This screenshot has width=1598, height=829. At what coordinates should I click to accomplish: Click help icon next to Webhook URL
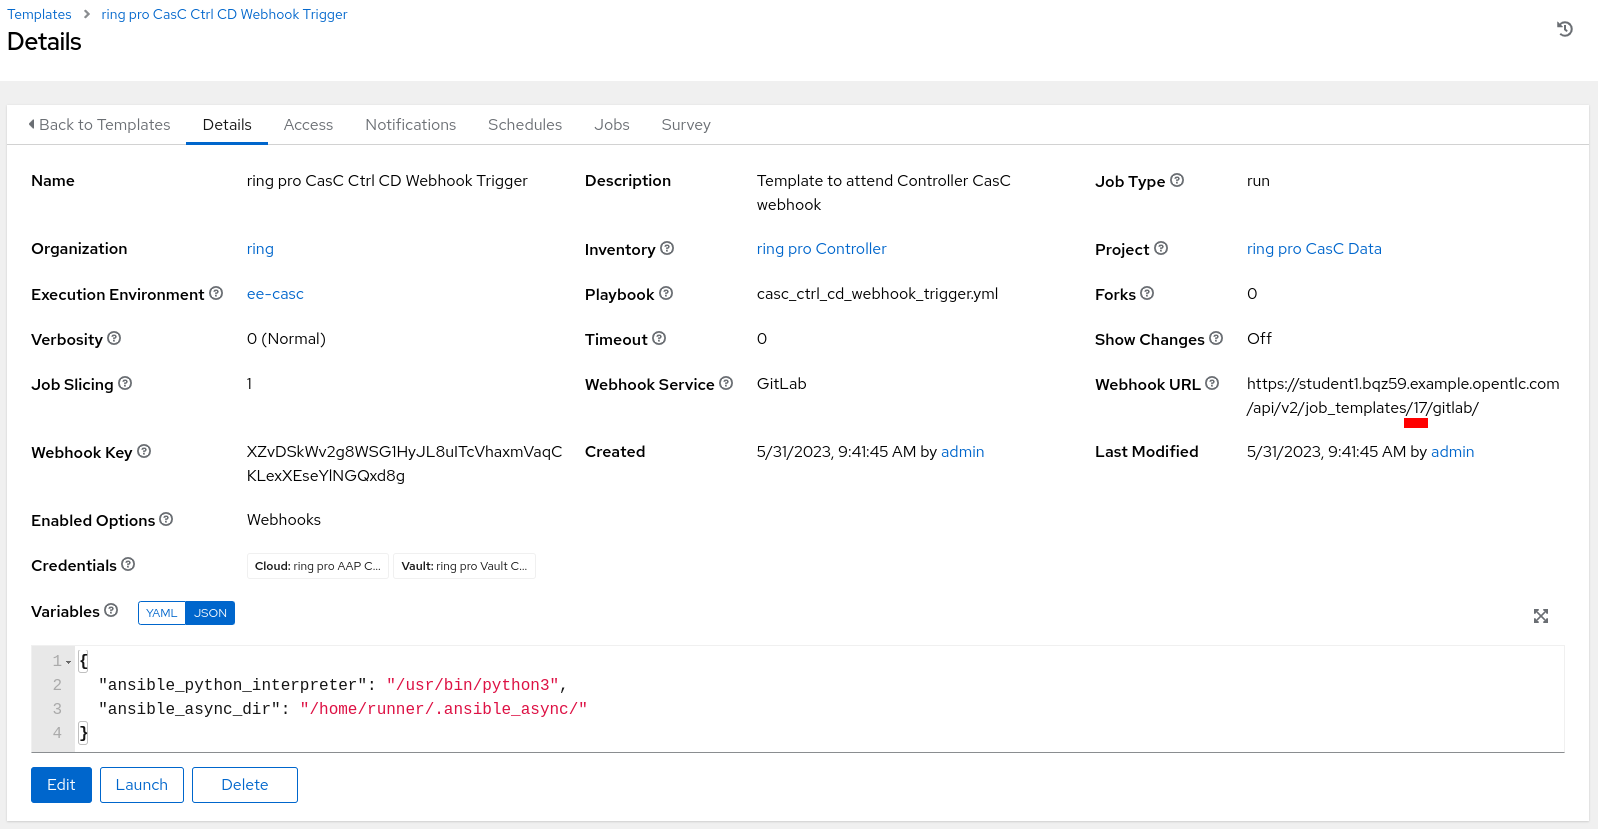pos(1212,383)
